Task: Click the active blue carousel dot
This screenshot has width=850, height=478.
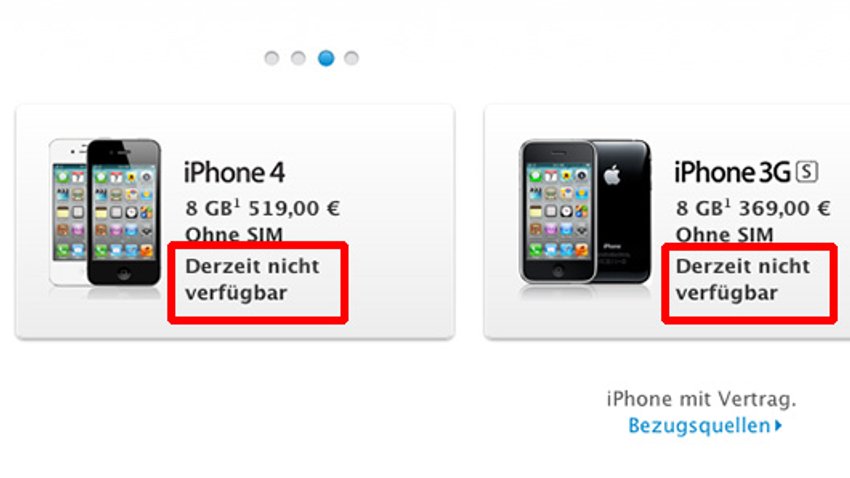Action: [x=326, y=58]
